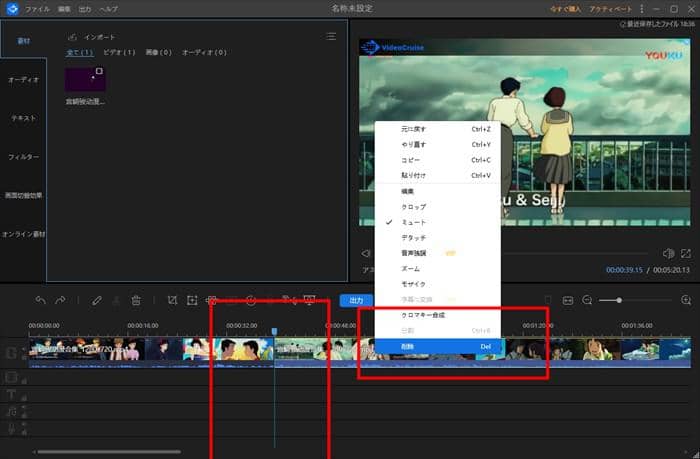Click the import arrow icon

[72, 37]
